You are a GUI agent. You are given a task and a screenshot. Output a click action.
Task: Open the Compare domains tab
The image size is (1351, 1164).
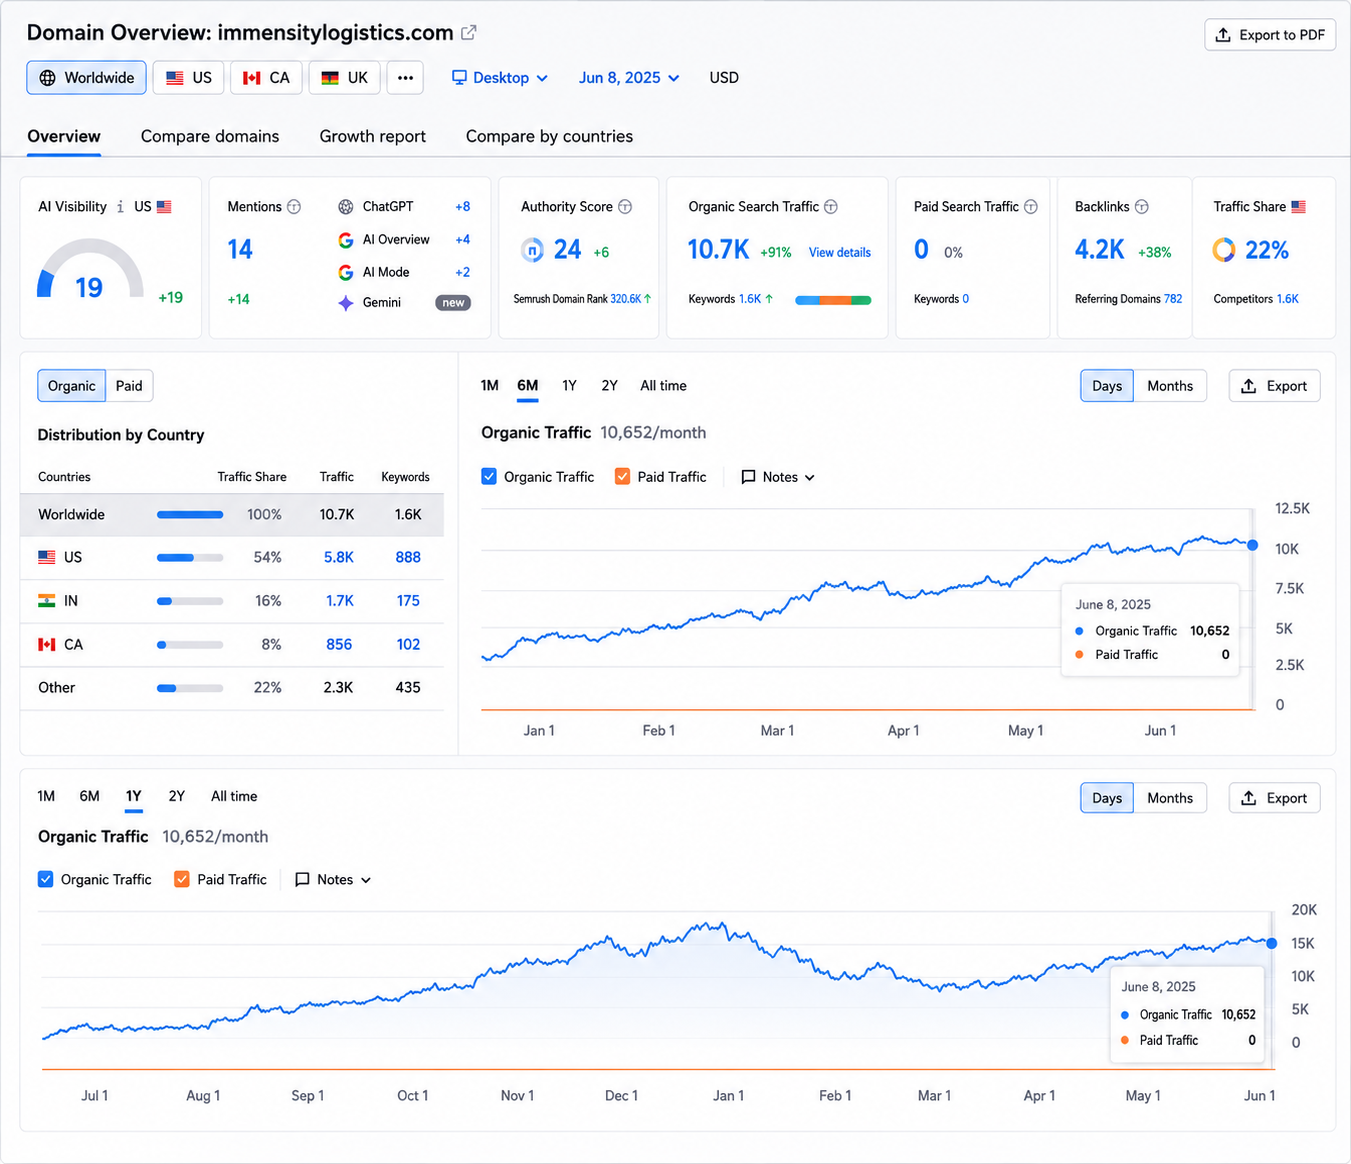click(210, 137)
